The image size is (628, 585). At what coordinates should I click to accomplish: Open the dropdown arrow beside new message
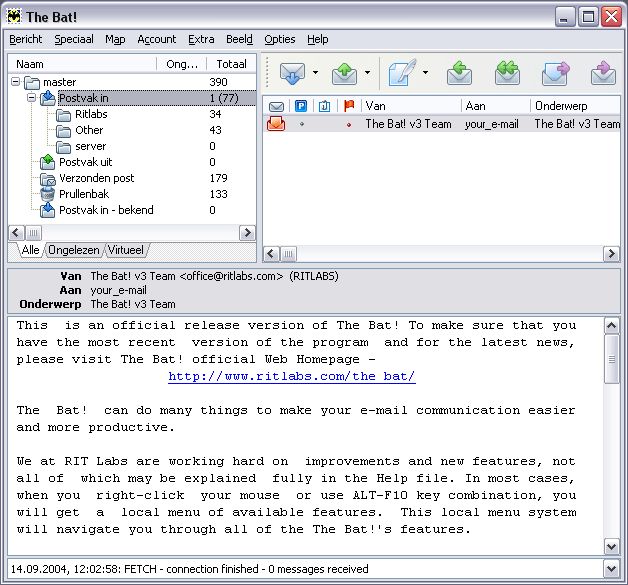(x=425, y=73)
